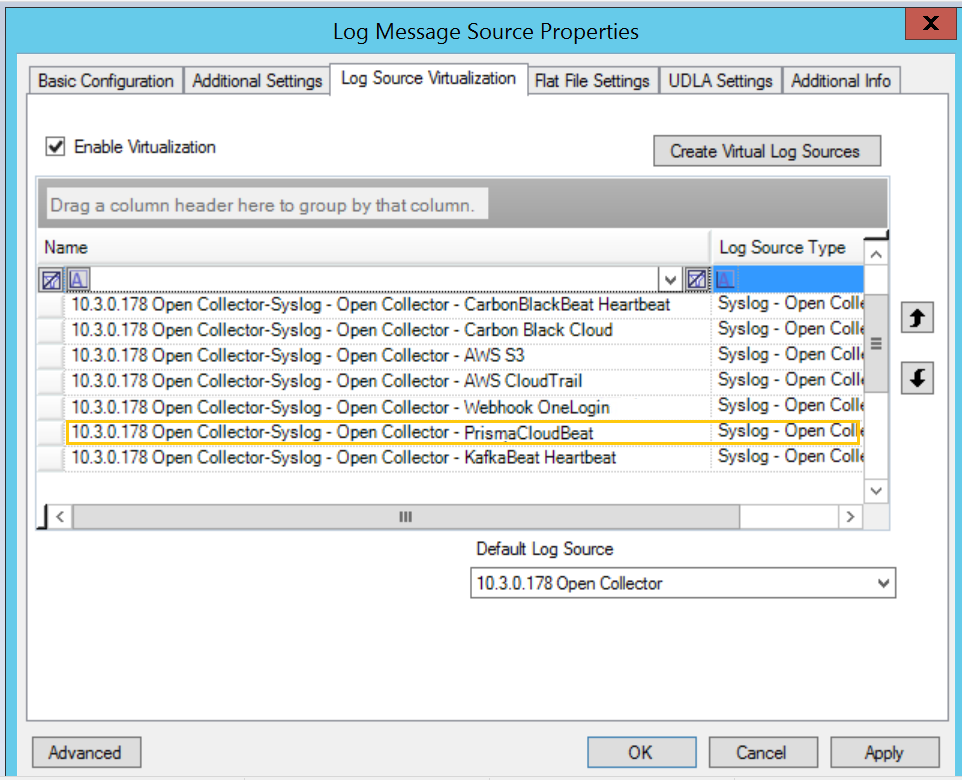Open the Default Log Source dropdown
This screenshot has height=780, width=962.
point(882,583)
